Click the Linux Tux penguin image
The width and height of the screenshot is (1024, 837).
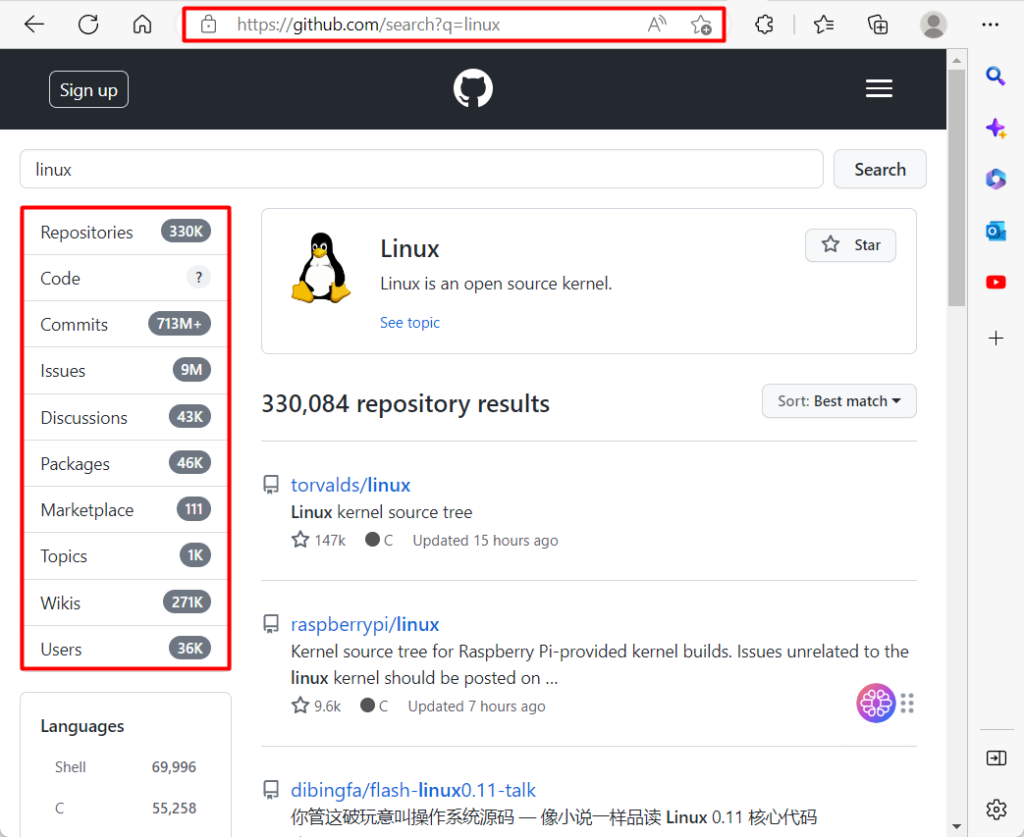click(321, 268)
